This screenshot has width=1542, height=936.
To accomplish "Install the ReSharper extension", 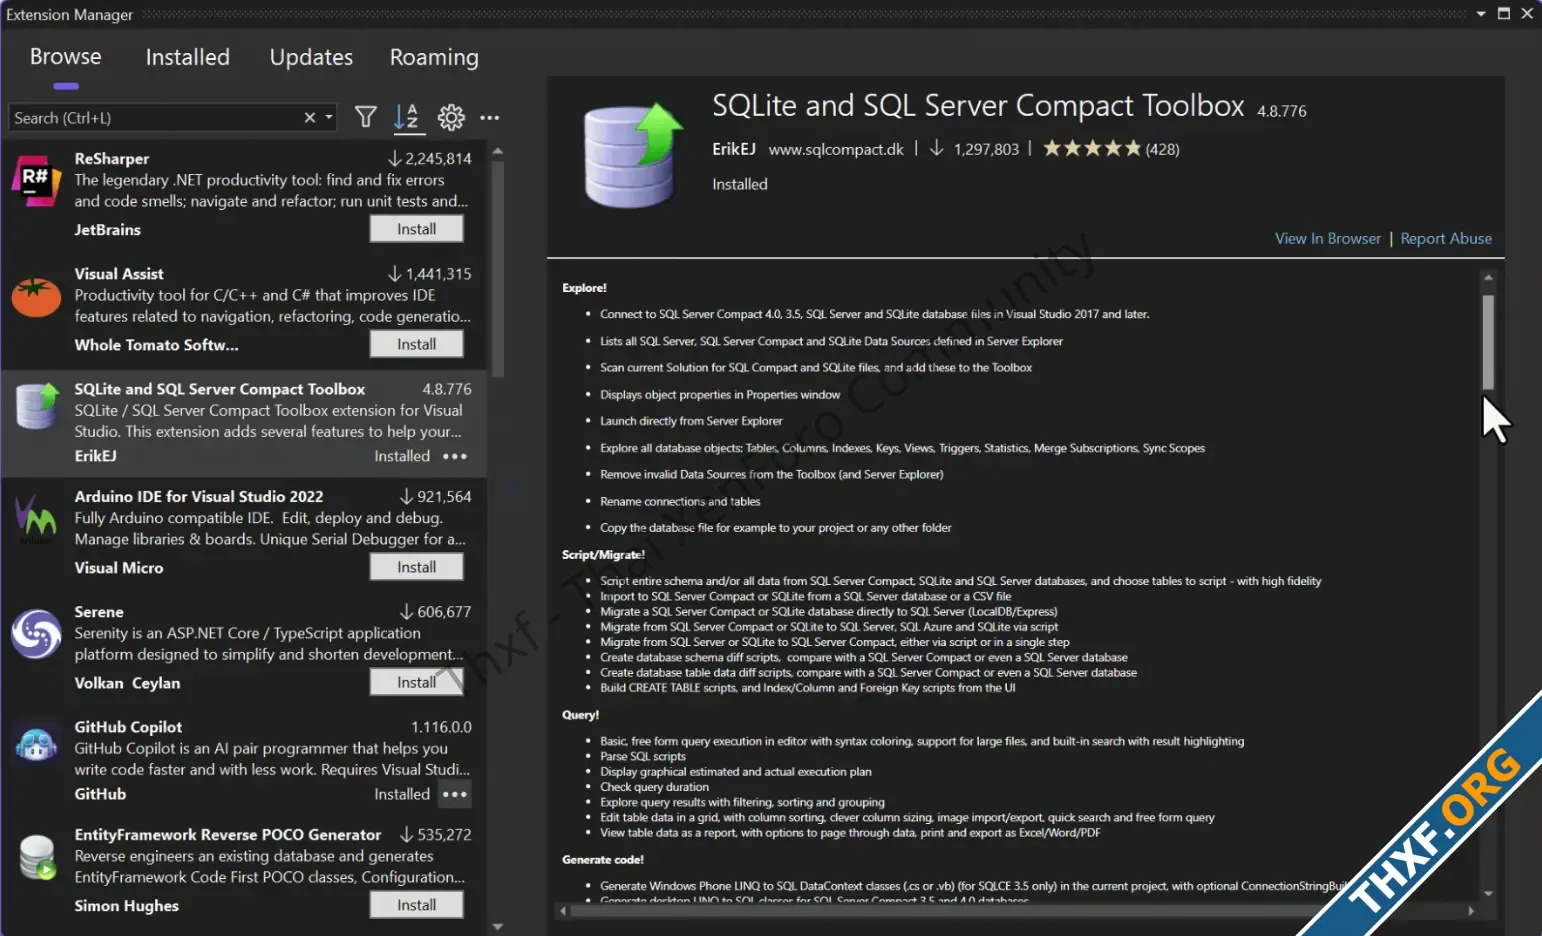I will tap(416, 229).
